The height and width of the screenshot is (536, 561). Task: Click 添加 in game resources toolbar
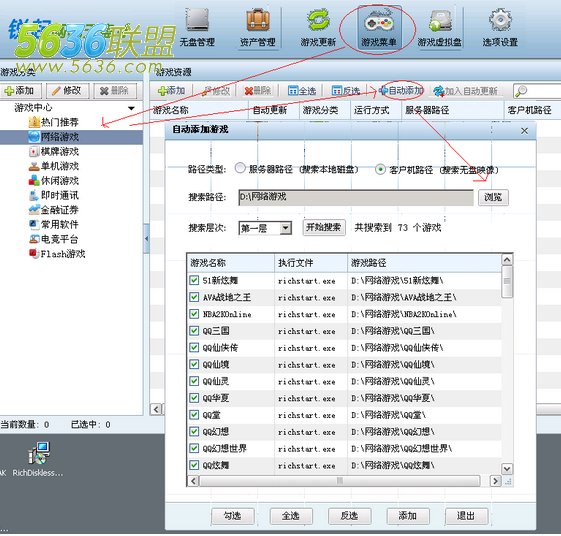pyautogui.click(x=172, y=91)
